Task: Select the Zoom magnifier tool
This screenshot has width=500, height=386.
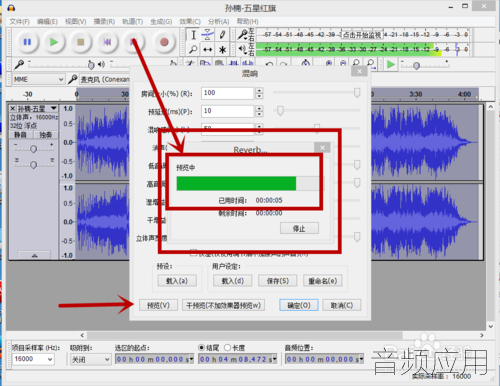Action: tap(193, 50)
